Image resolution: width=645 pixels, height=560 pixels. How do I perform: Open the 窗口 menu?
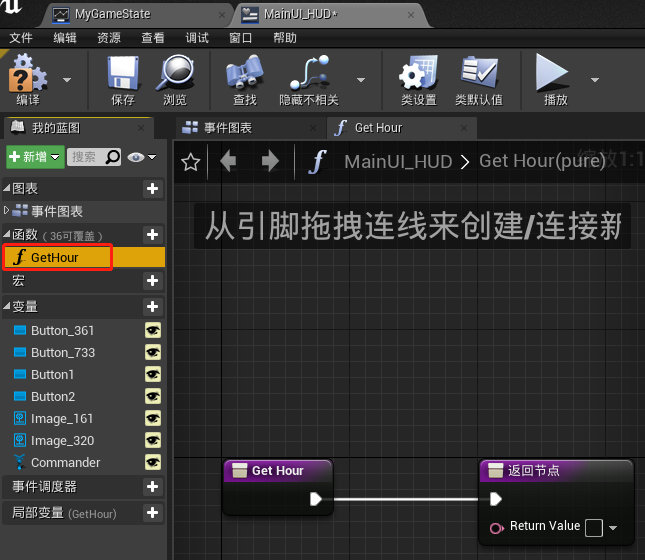click(x=241, y=38)
